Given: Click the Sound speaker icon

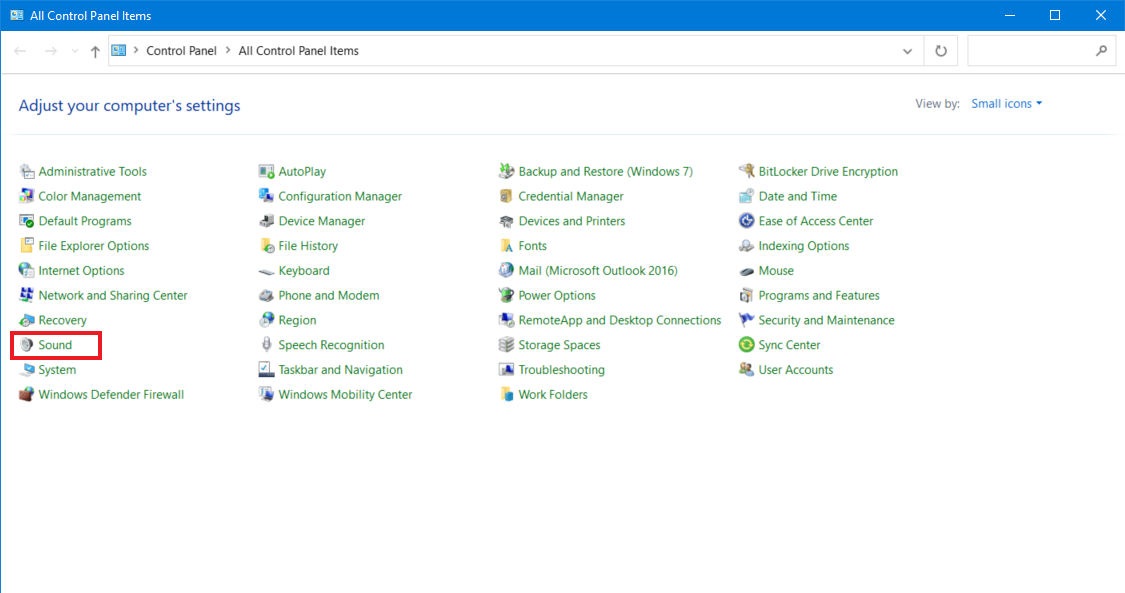Looking at the screenshot, I should tap(27, 345).
